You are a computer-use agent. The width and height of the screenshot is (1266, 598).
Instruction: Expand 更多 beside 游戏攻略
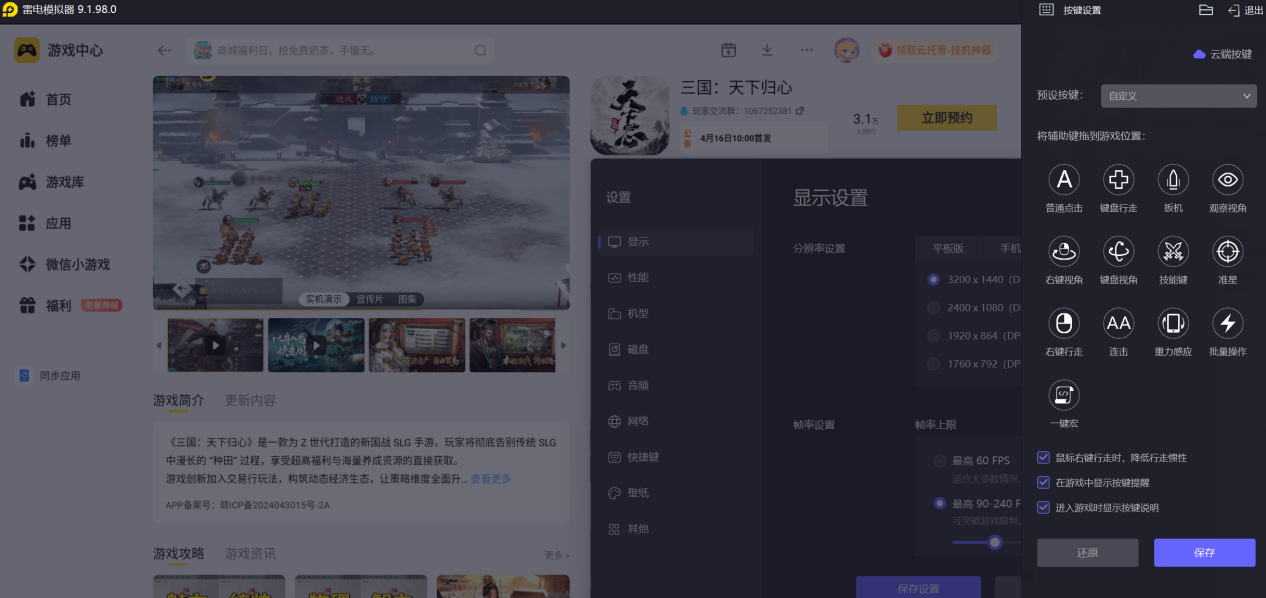coord(557,555)
